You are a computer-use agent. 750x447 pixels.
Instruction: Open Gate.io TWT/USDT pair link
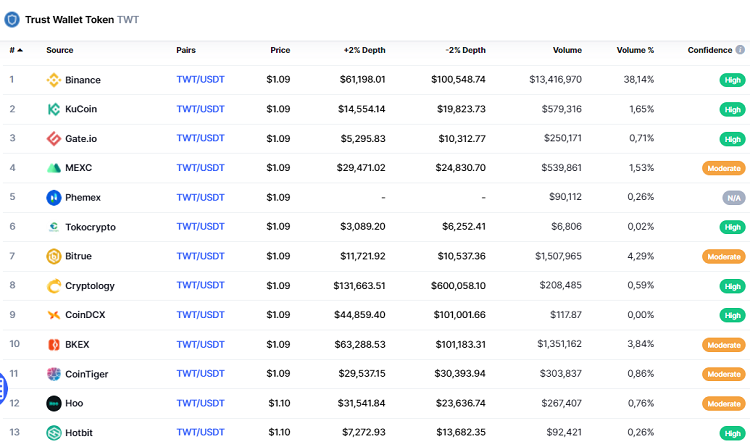(x=200, y=138)
